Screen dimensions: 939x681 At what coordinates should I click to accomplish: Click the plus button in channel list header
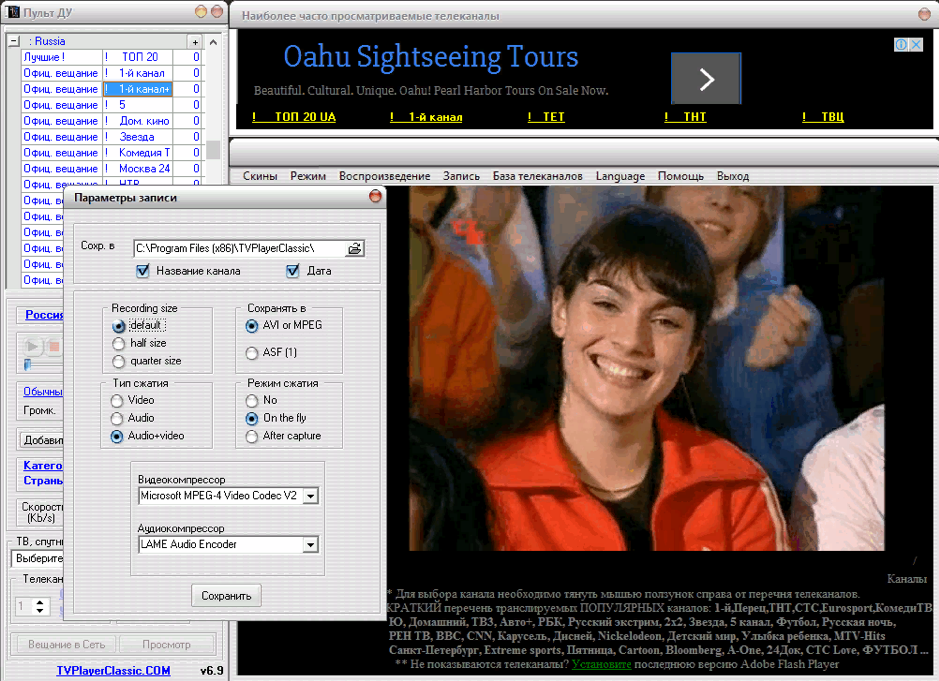tap(195, 41)
